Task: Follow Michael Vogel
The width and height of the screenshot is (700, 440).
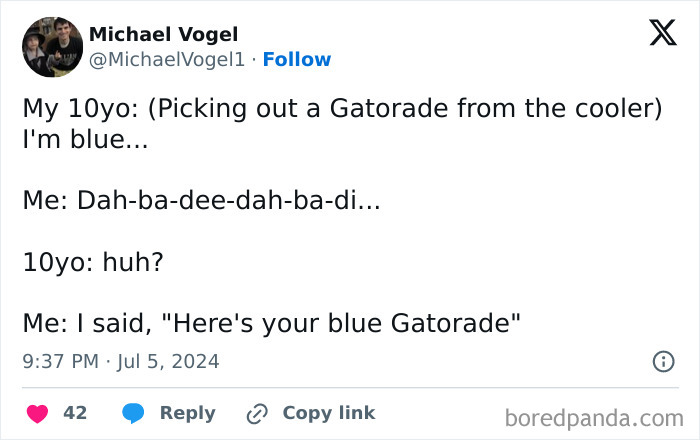Action: point(296,60)
